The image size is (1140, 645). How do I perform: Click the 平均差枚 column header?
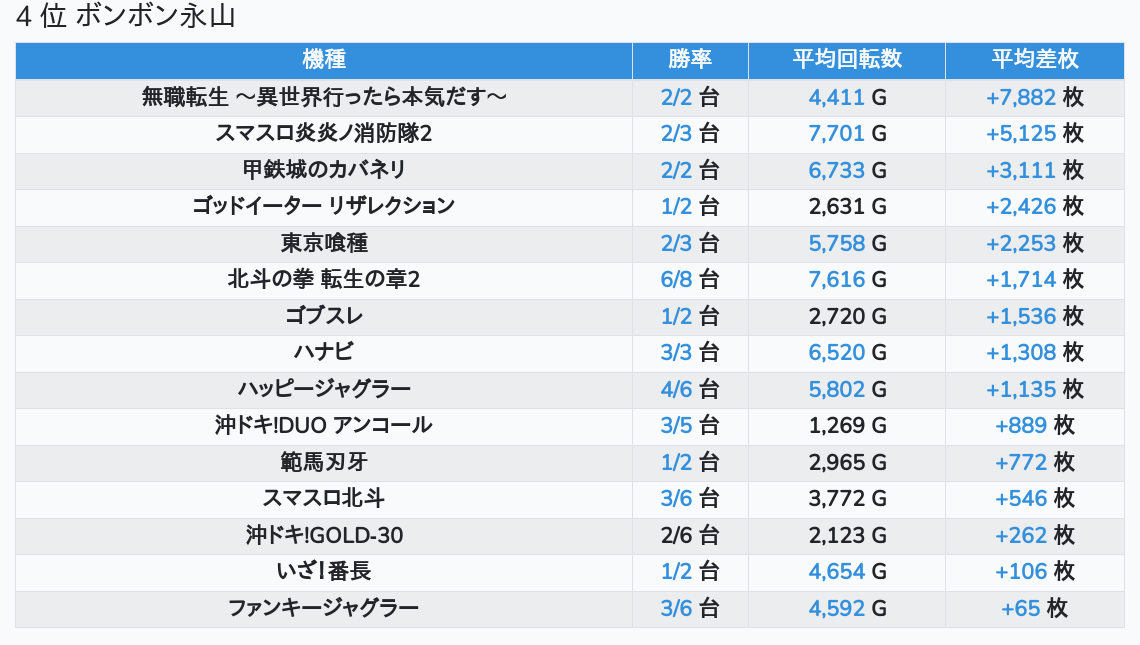coord(1034,60)
